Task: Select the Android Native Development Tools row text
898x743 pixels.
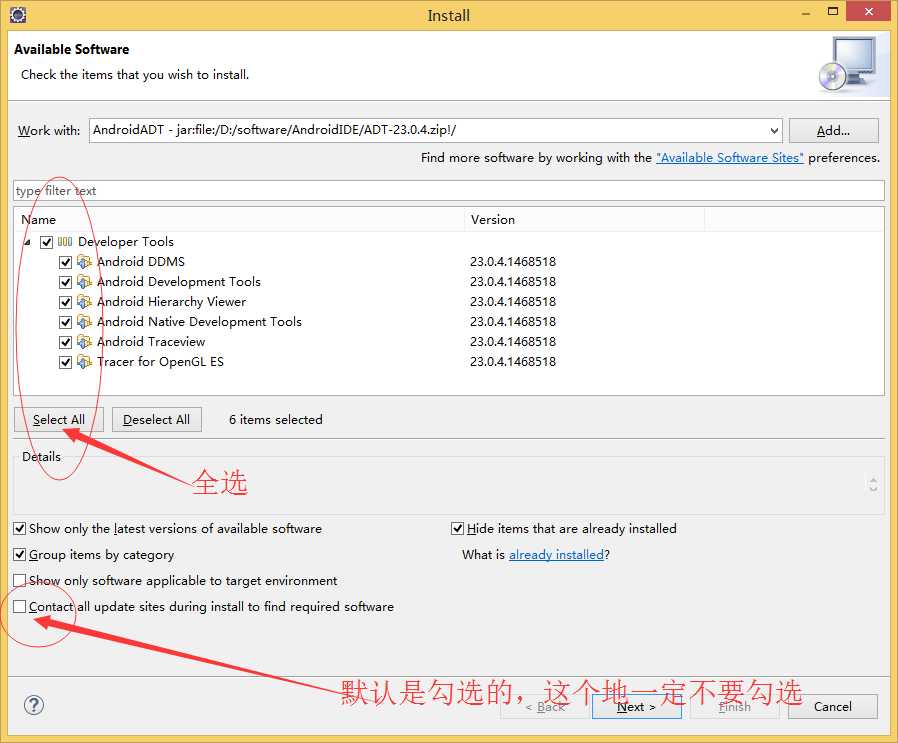Action: coord(199,322)
